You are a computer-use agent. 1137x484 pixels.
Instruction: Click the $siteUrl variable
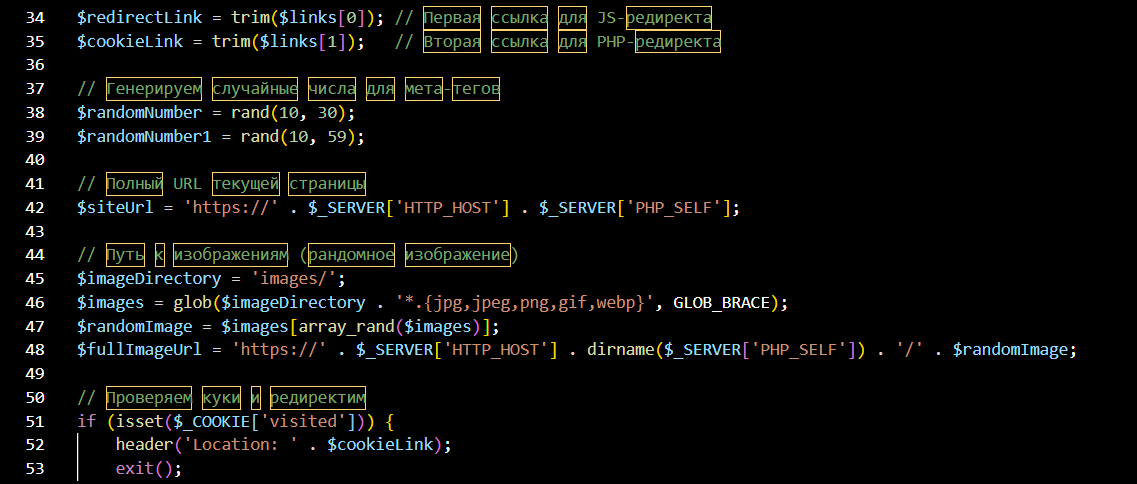tap(115, 208)
